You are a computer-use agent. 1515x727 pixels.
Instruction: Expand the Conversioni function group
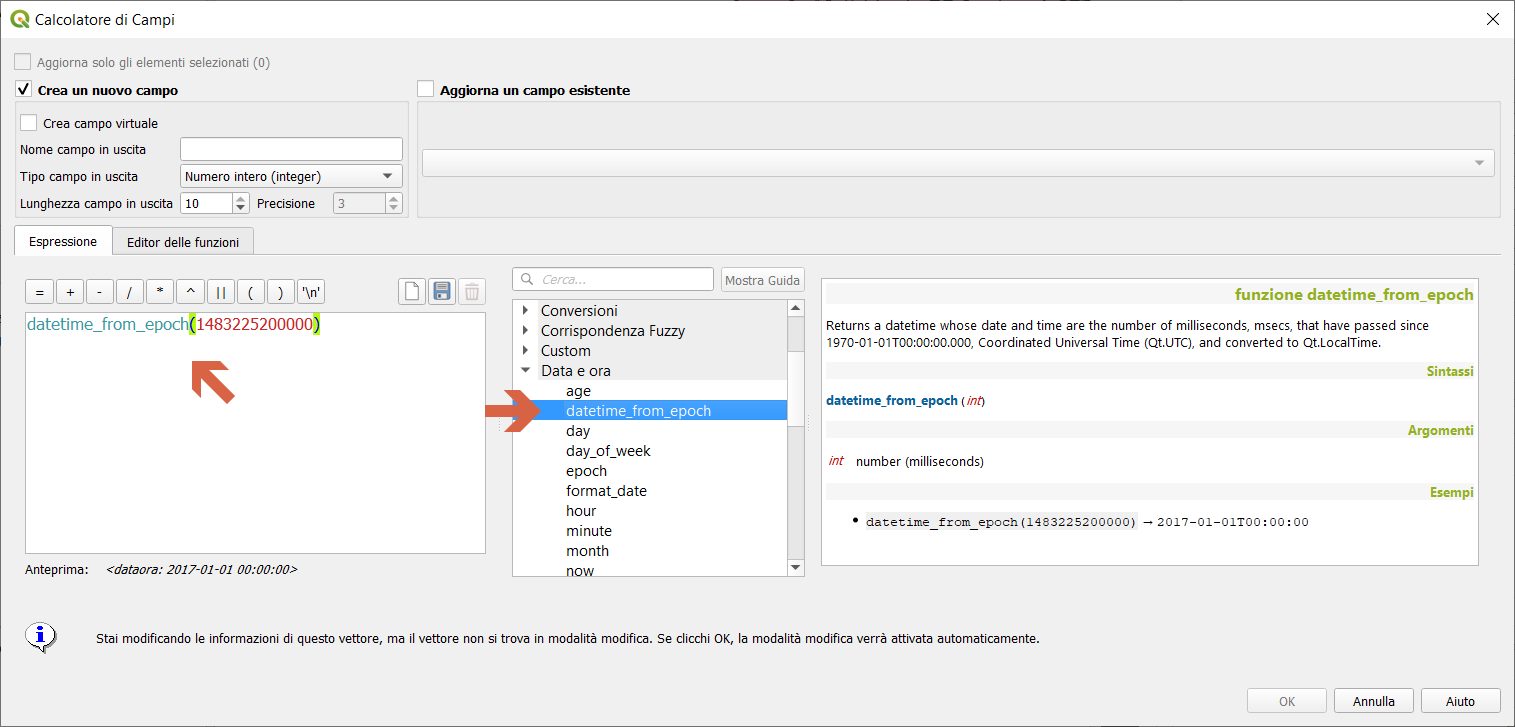526,311
